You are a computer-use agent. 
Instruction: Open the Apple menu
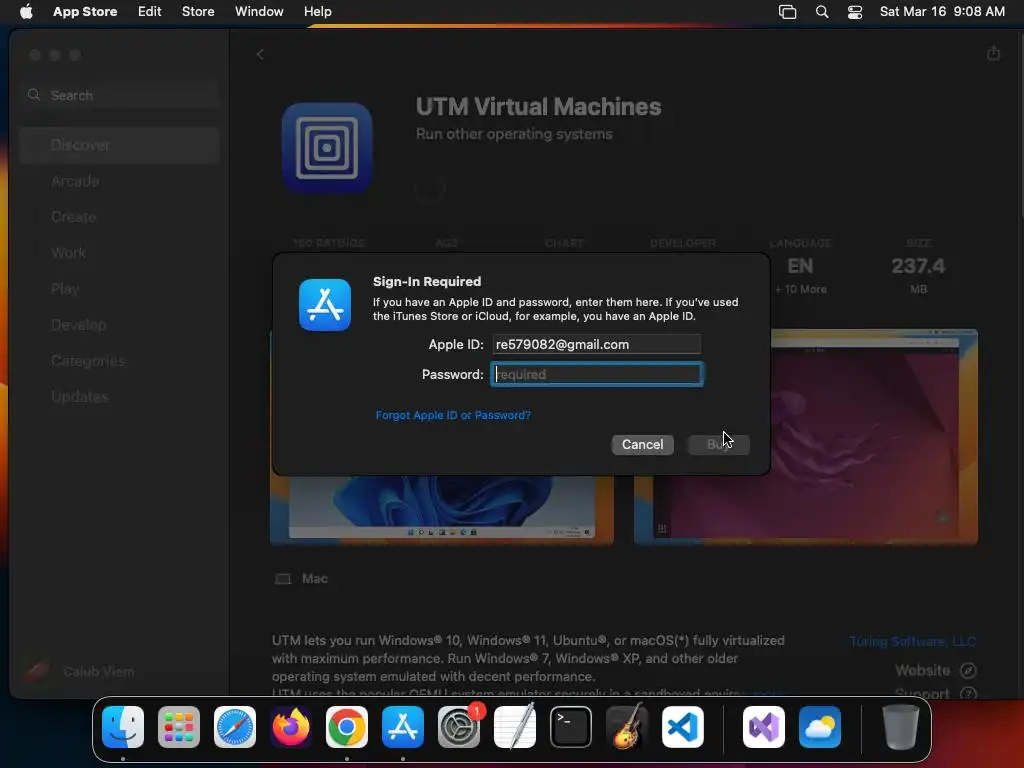(26, 11)
